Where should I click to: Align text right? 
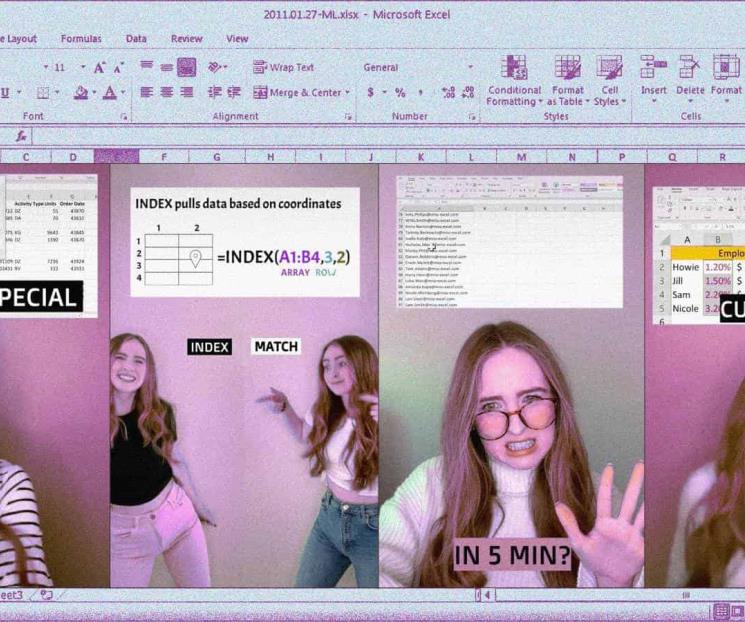[187, 92]
